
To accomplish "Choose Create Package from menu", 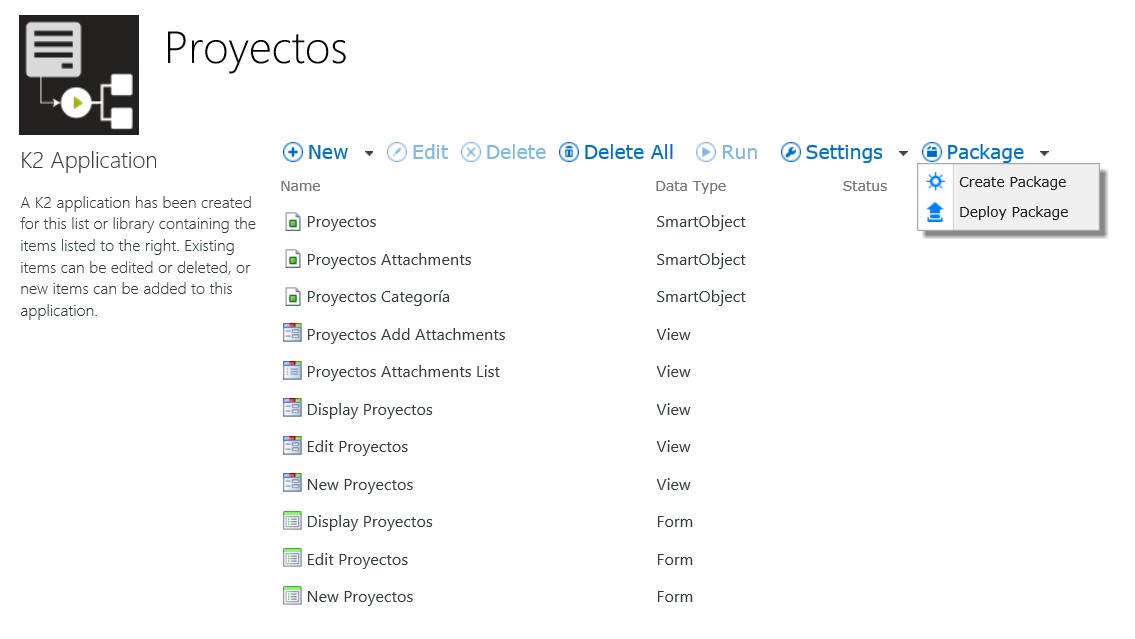I will [1012, 182].
